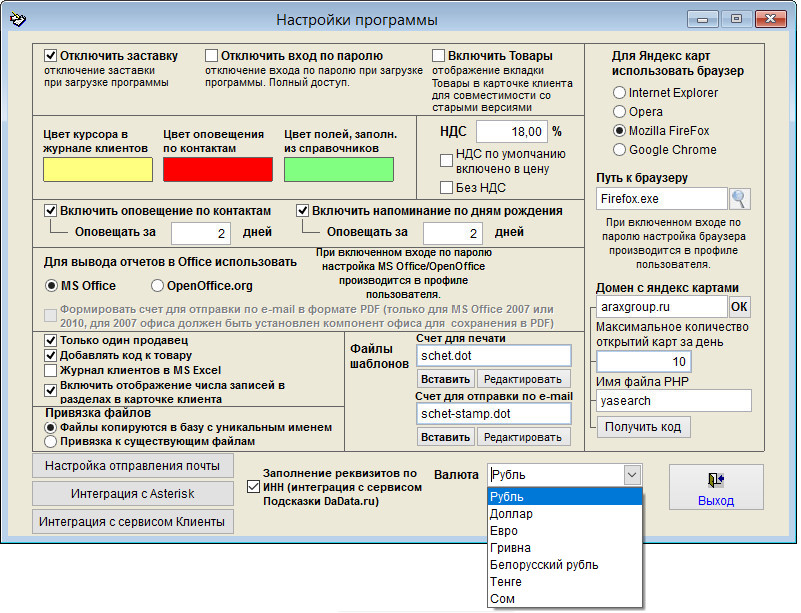Uncheck Только один продавец
This screenshot has width=801, height=613.
pyautogui.click(x=50, y=340)
